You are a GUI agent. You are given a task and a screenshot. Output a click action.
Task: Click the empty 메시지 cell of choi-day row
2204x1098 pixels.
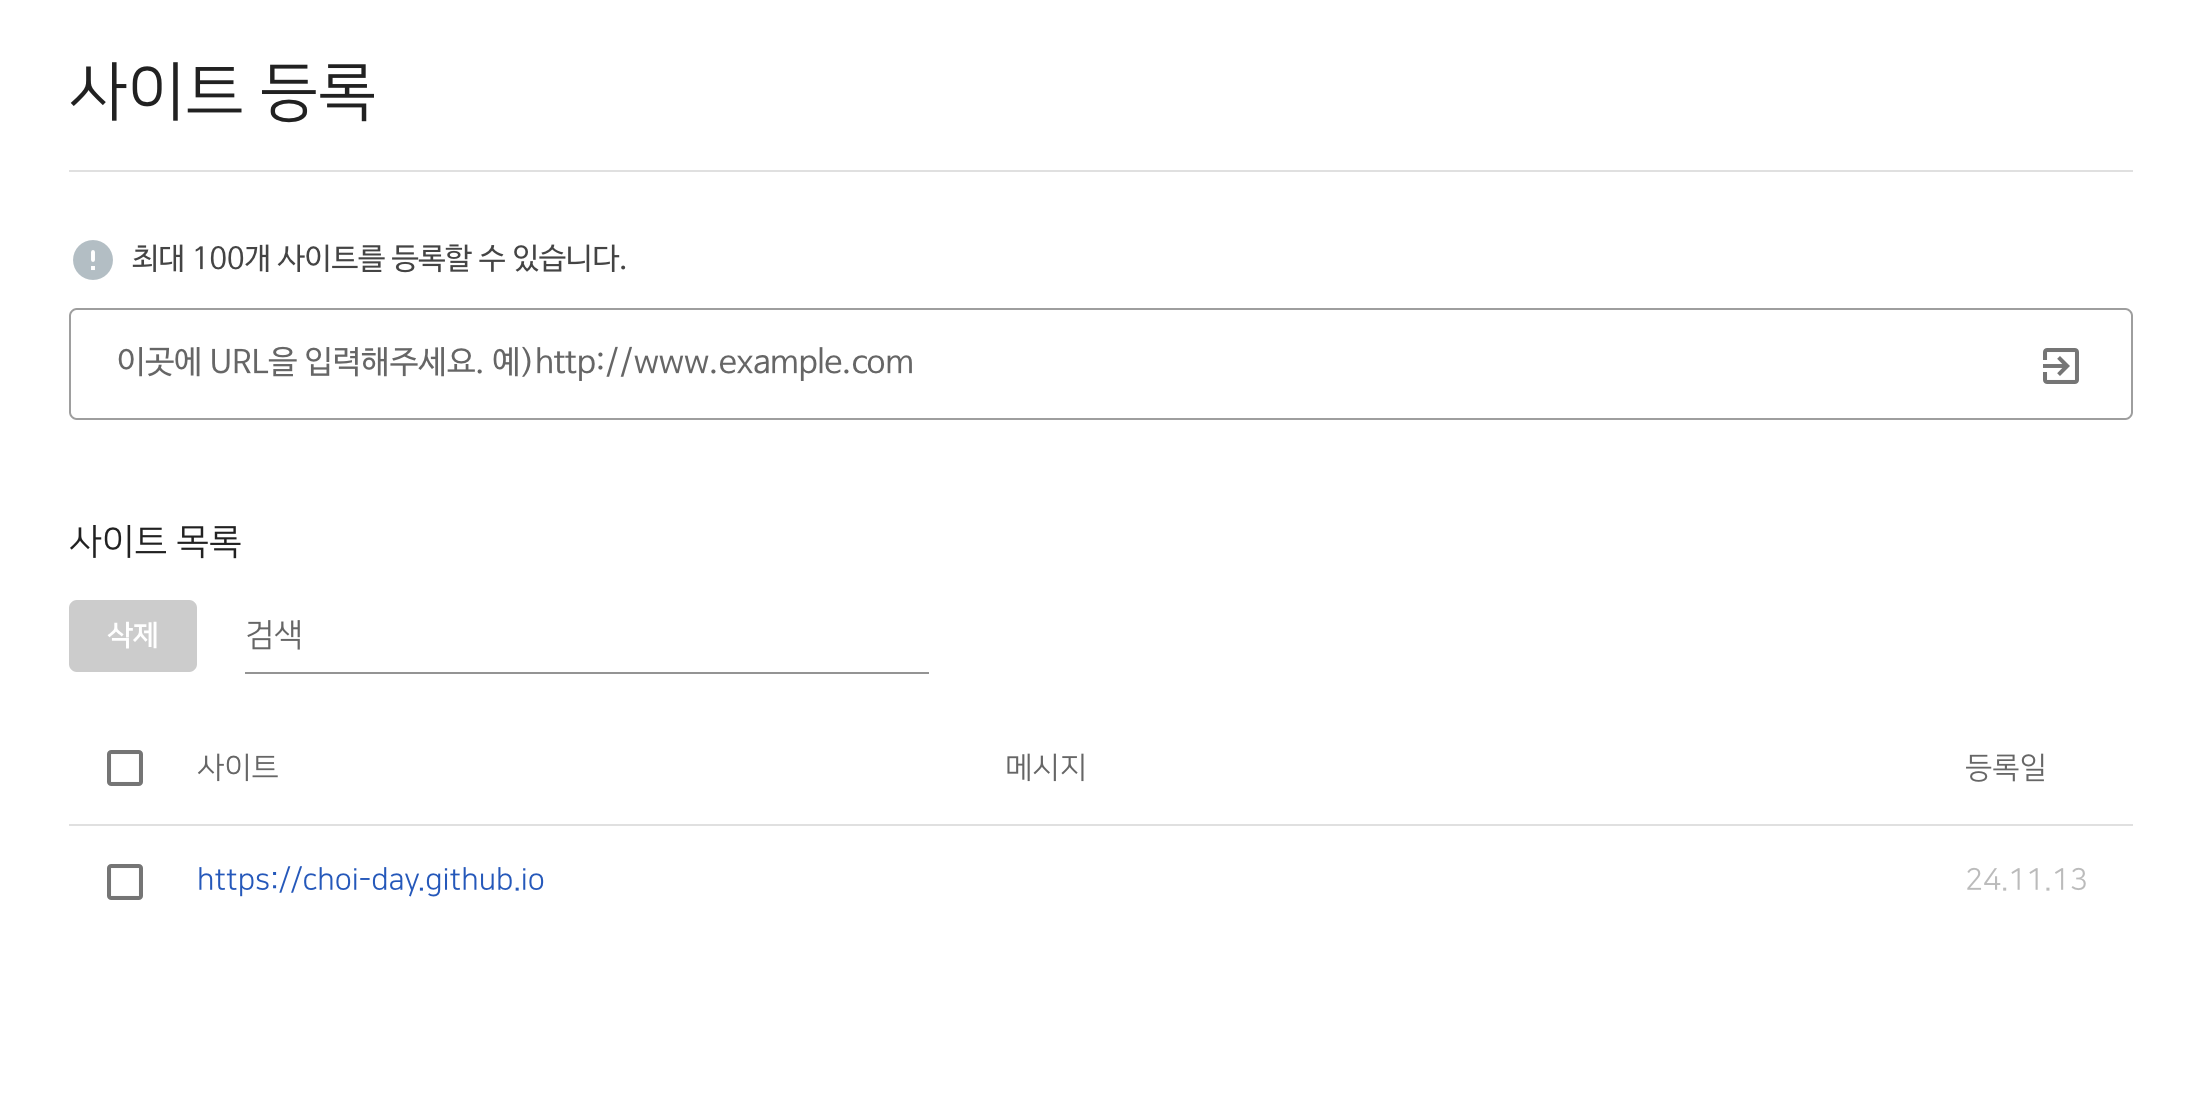pyautogui.click(x=1045, y=880)
